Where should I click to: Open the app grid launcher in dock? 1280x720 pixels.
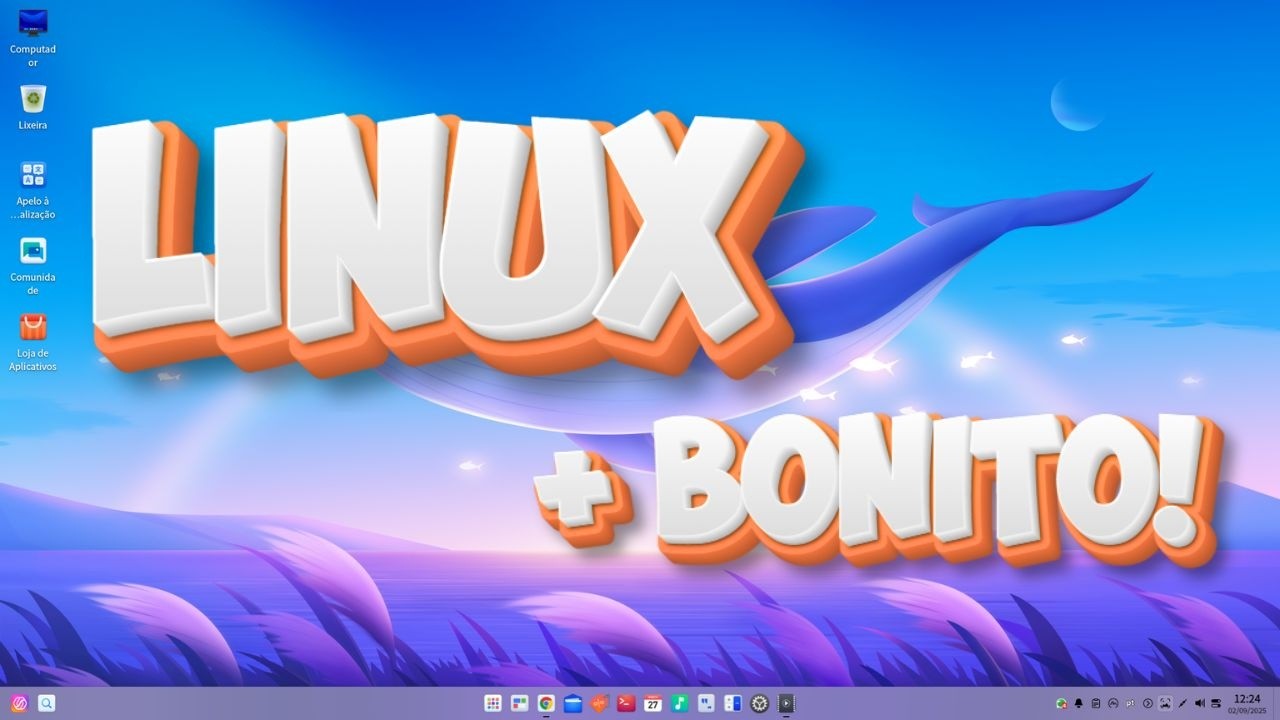tap(492, 703)
